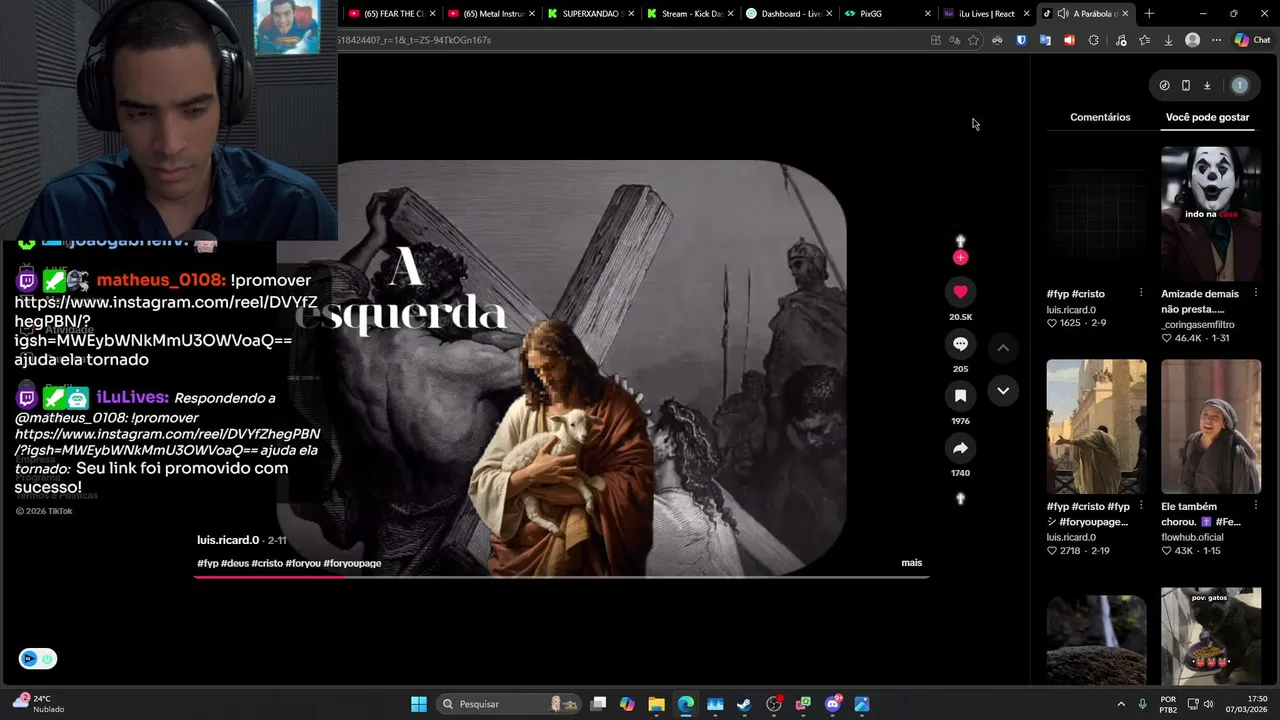Mute the tab via the speaker icon
1280x720 pixels.
[1062, 14]
